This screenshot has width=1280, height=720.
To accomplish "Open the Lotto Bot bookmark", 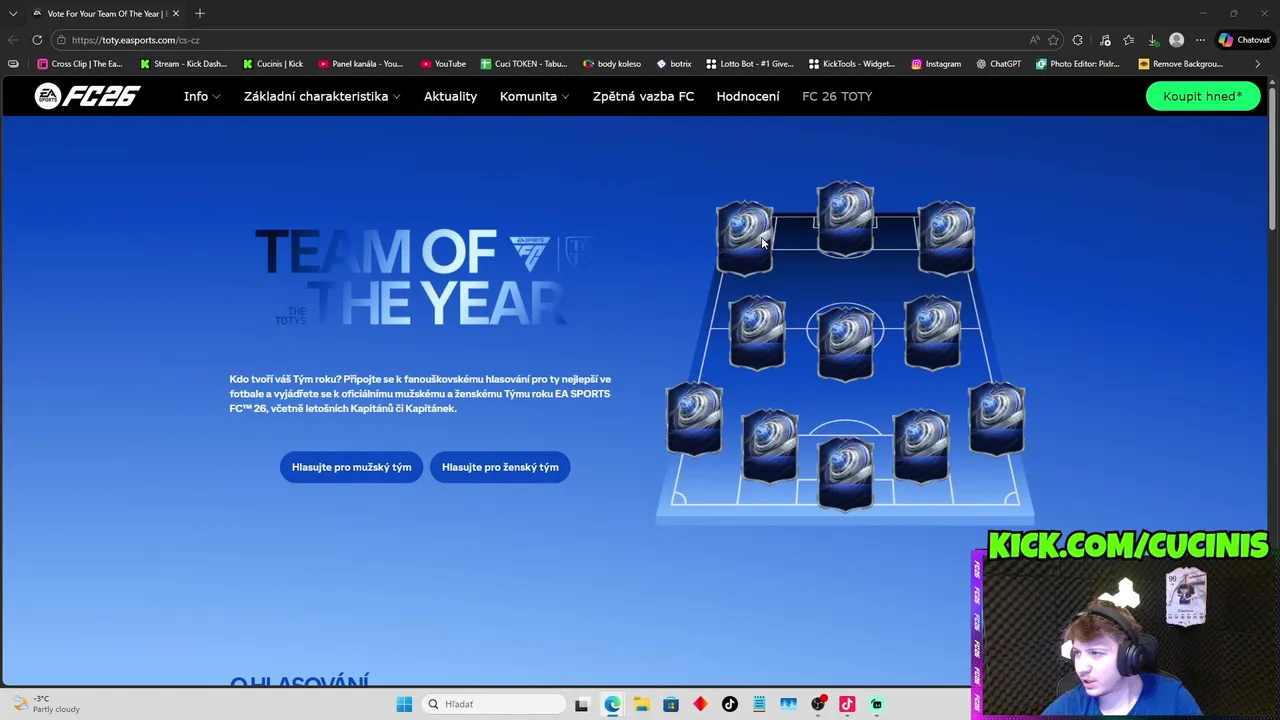I will click(750, 64).
